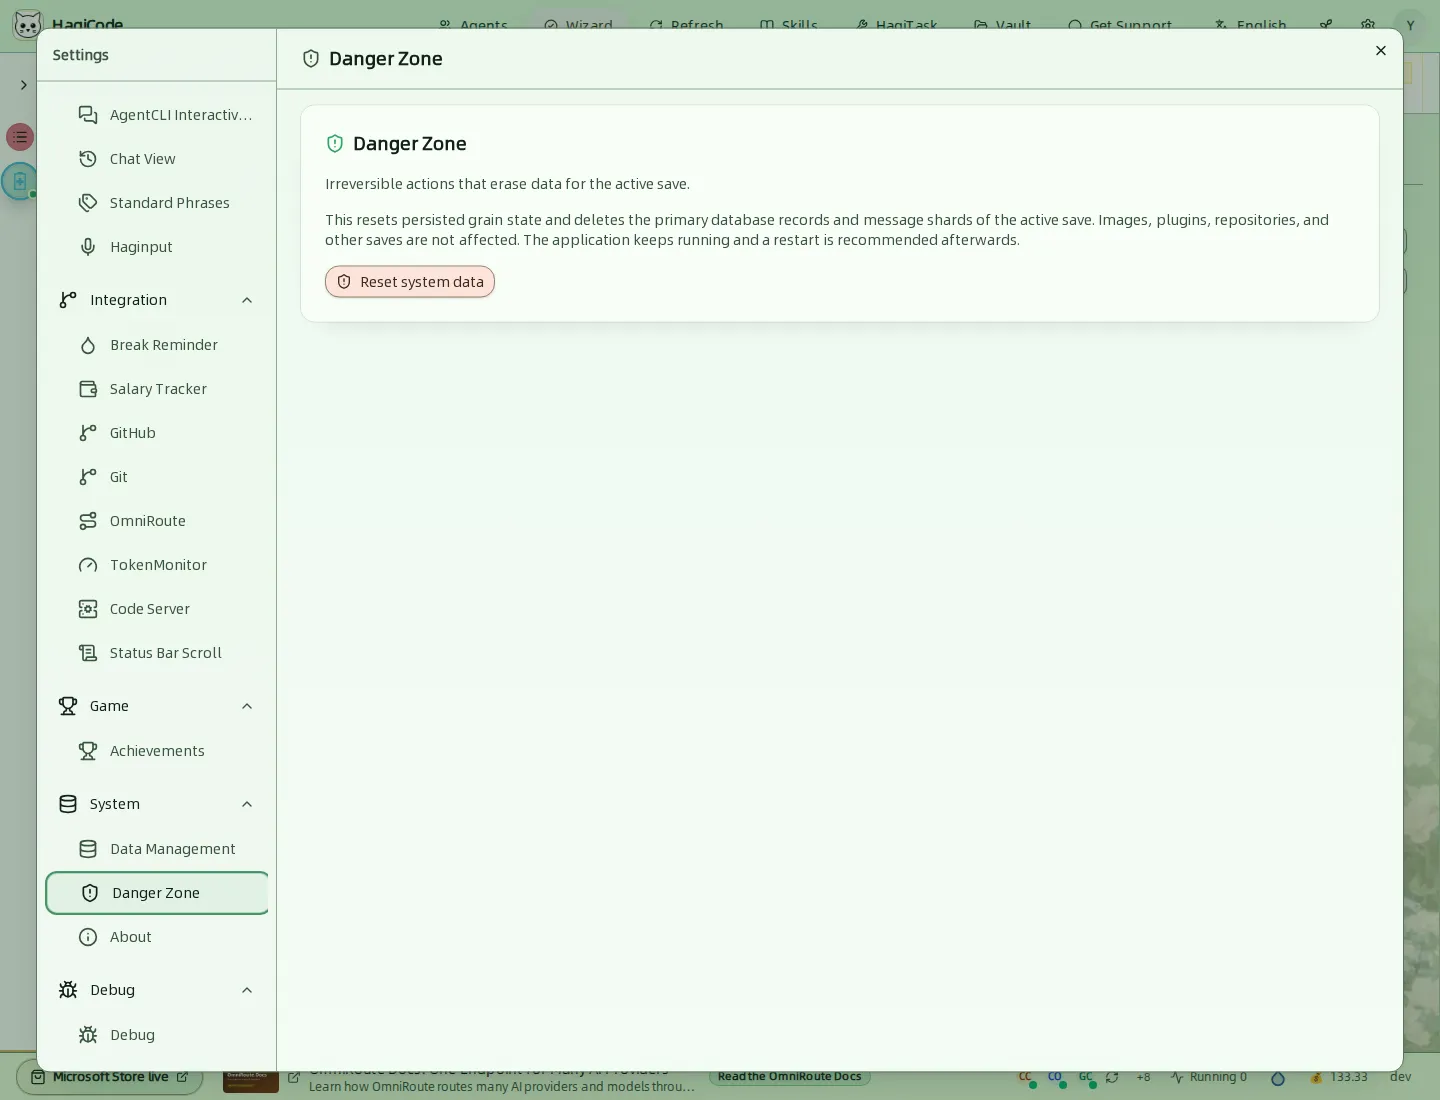Viewport: 1440px width, 1100px height.
Task: Select the Standard Phrases tag icon
Action: [x=88, y=203]
